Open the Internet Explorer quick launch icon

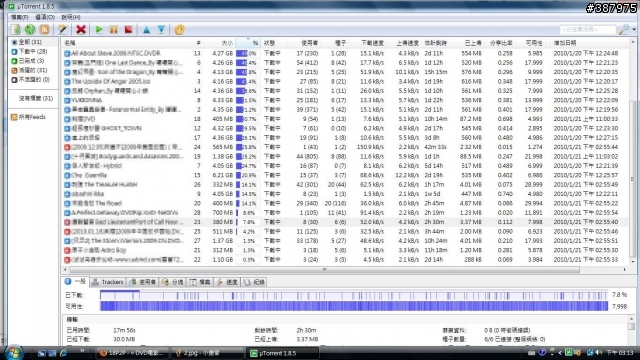[x=63, y=353]
